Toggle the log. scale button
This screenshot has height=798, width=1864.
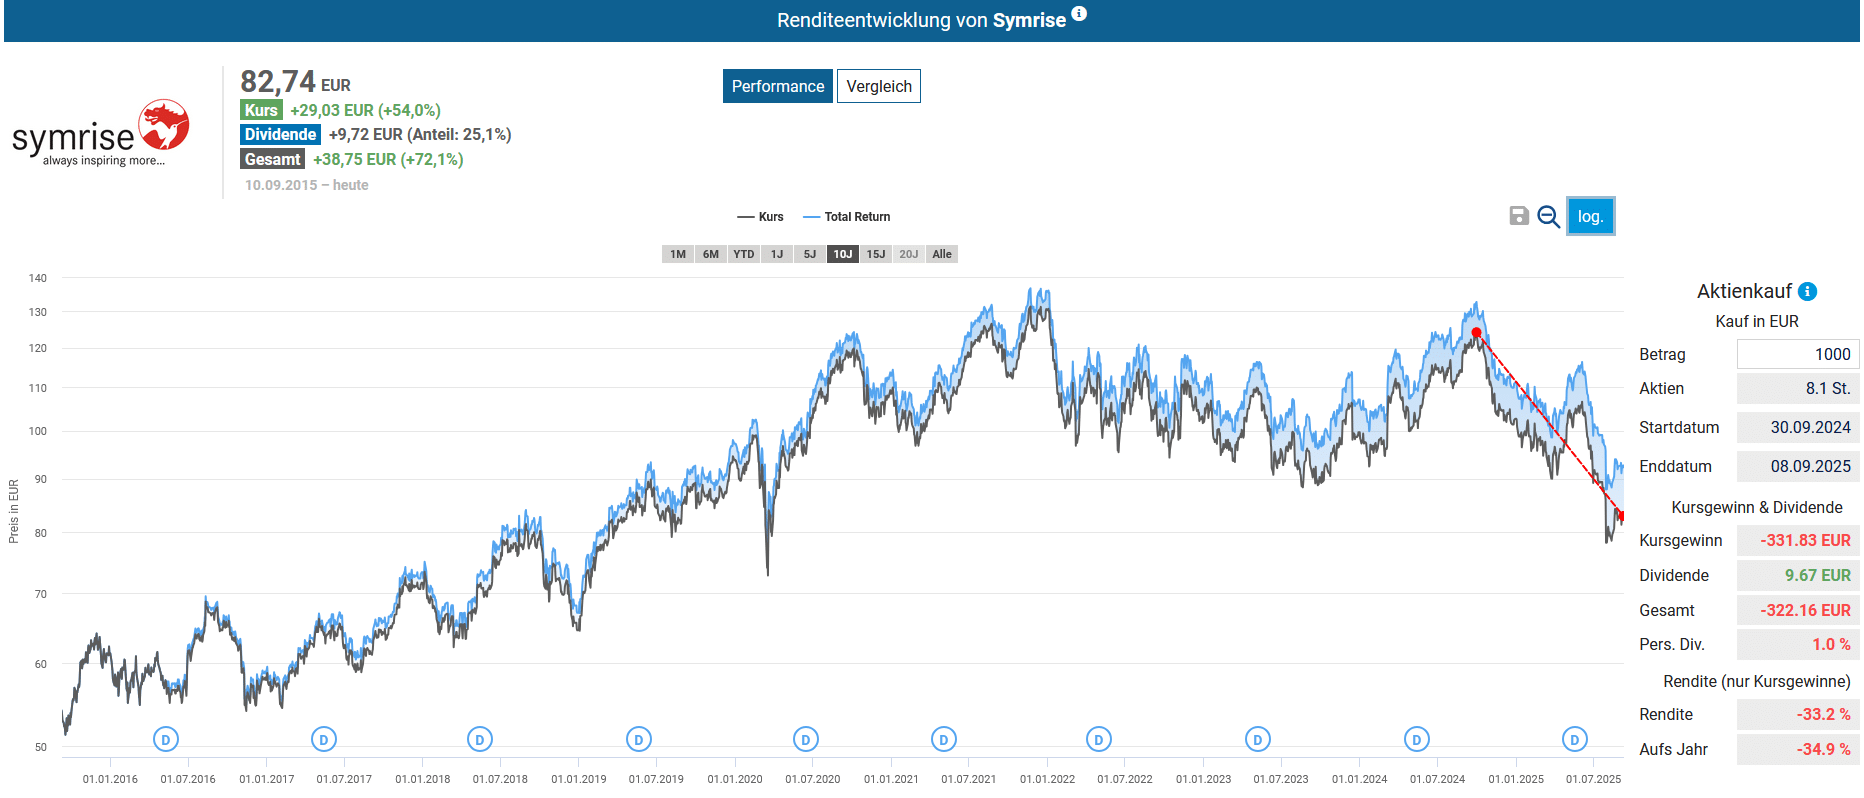pos(1590,216)
